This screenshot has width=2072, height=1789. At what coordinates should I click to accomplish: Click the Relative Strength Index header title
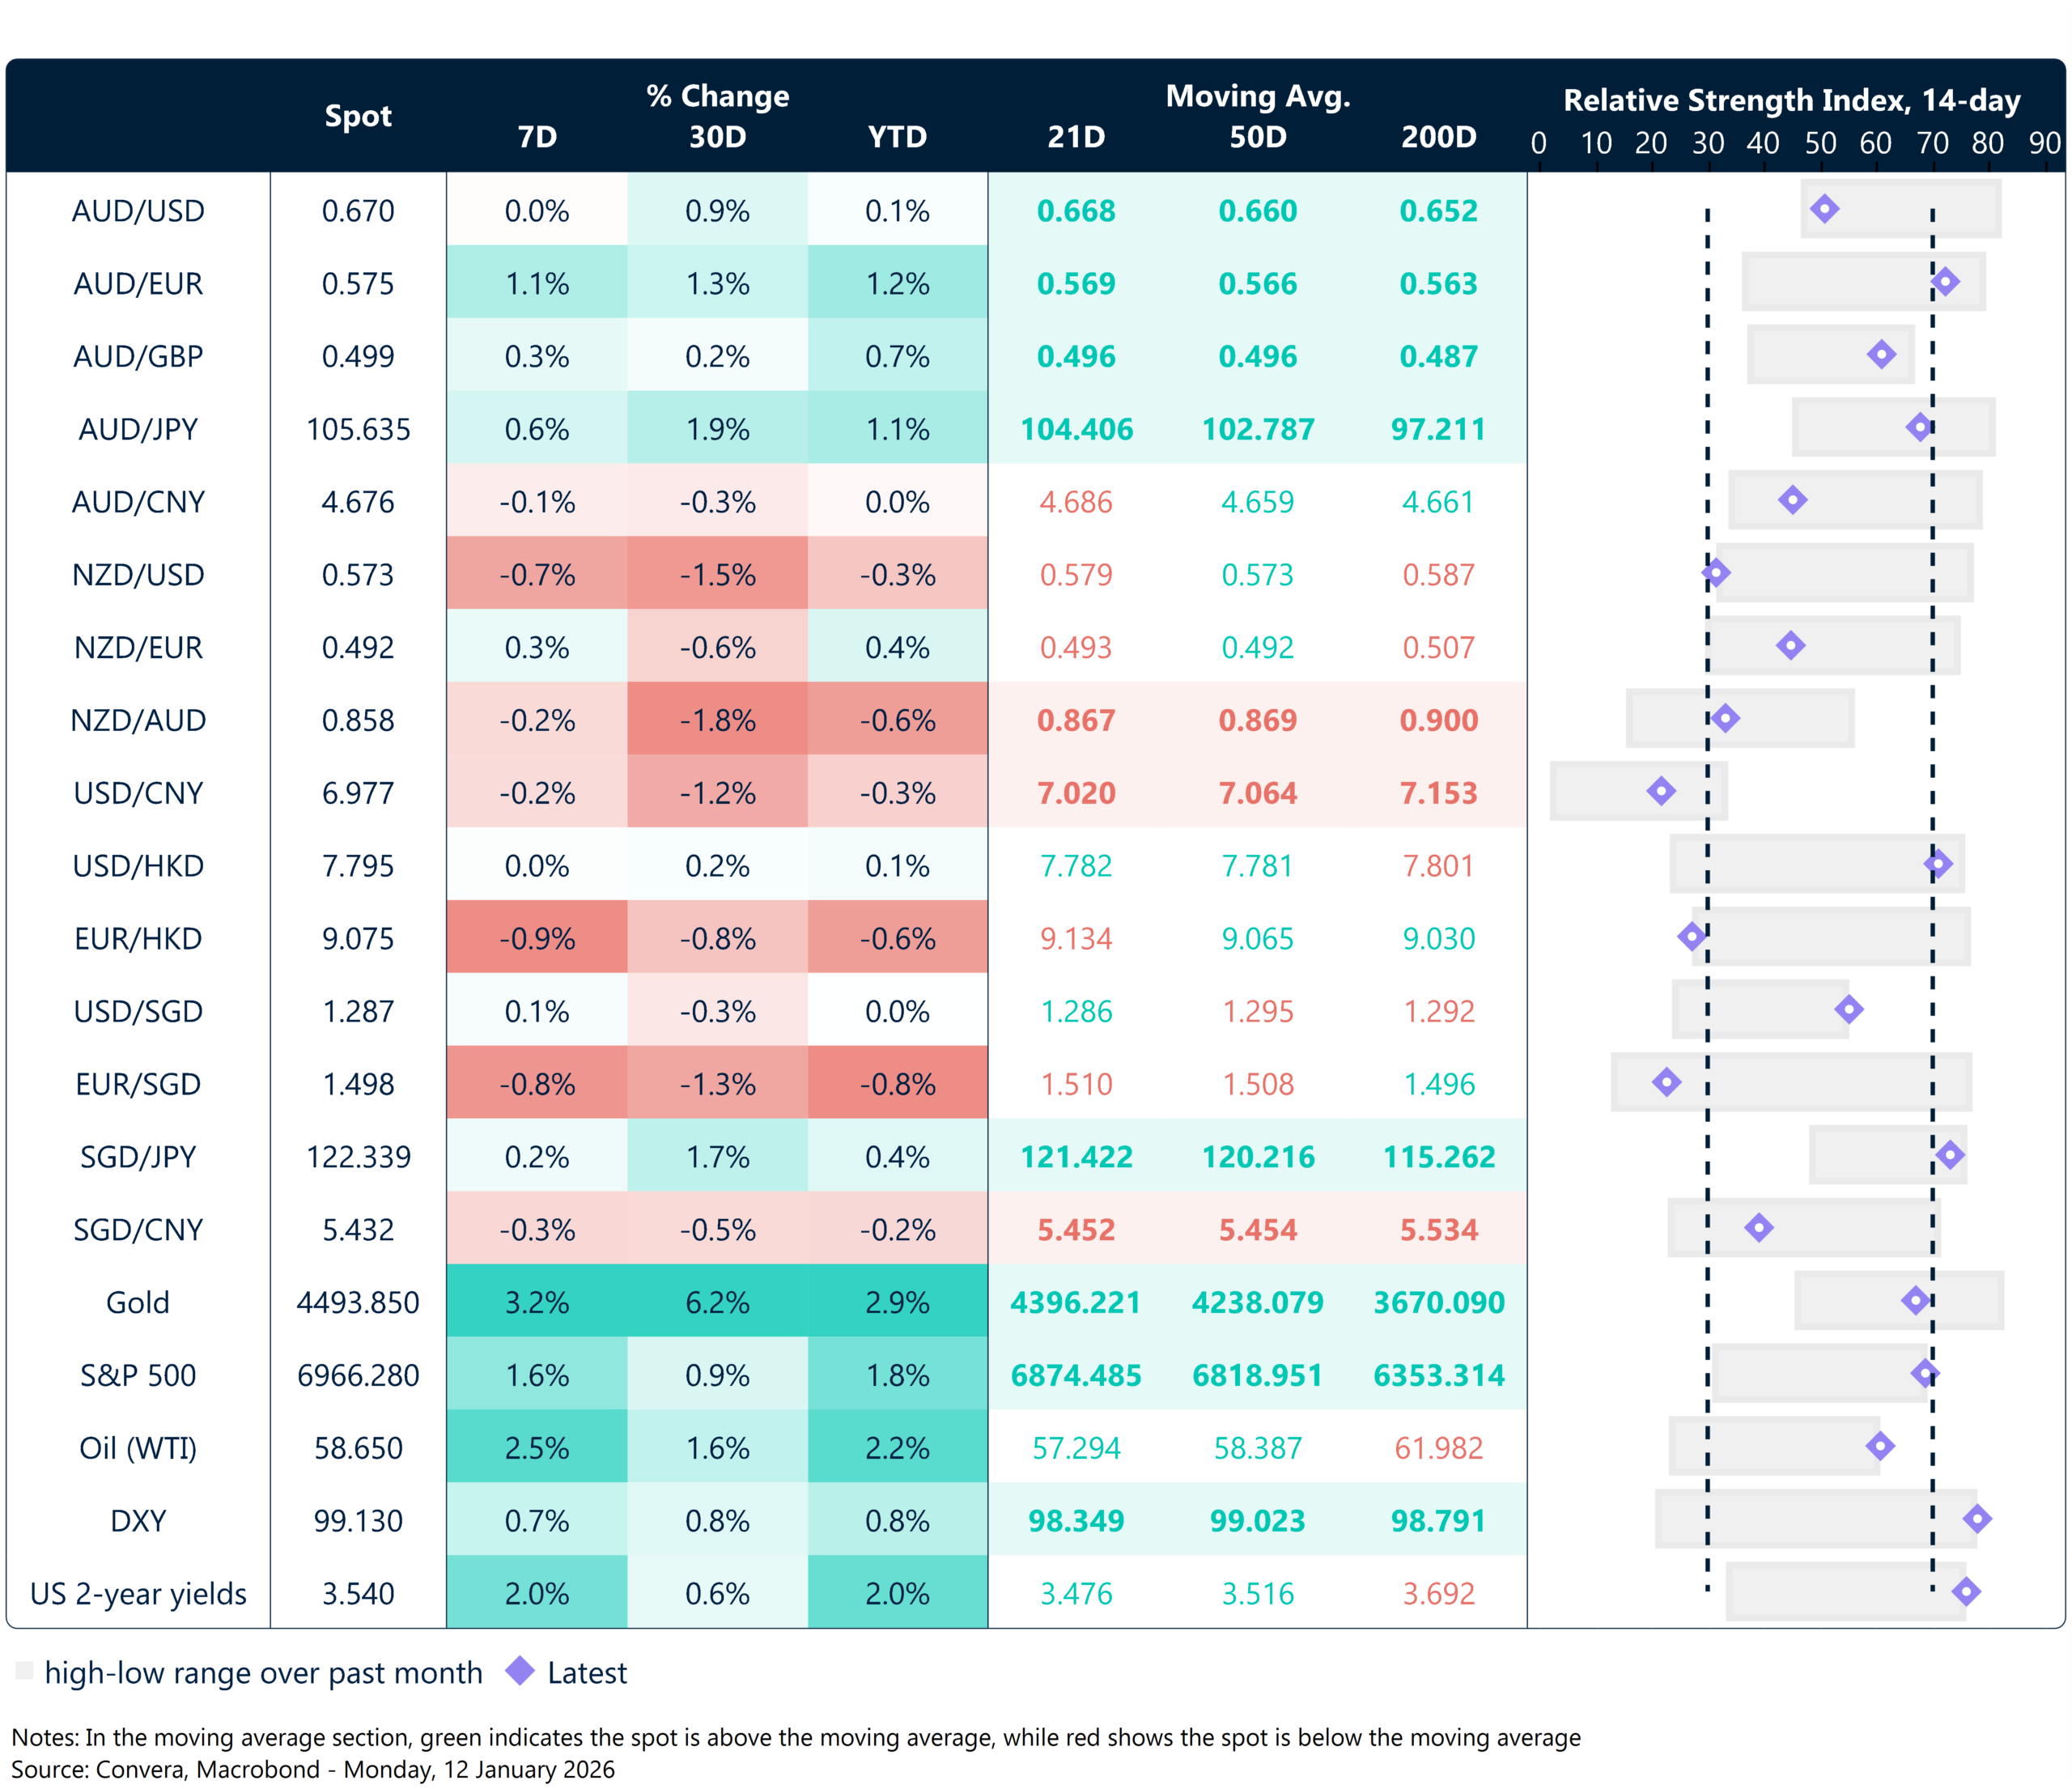(1791, 101)
